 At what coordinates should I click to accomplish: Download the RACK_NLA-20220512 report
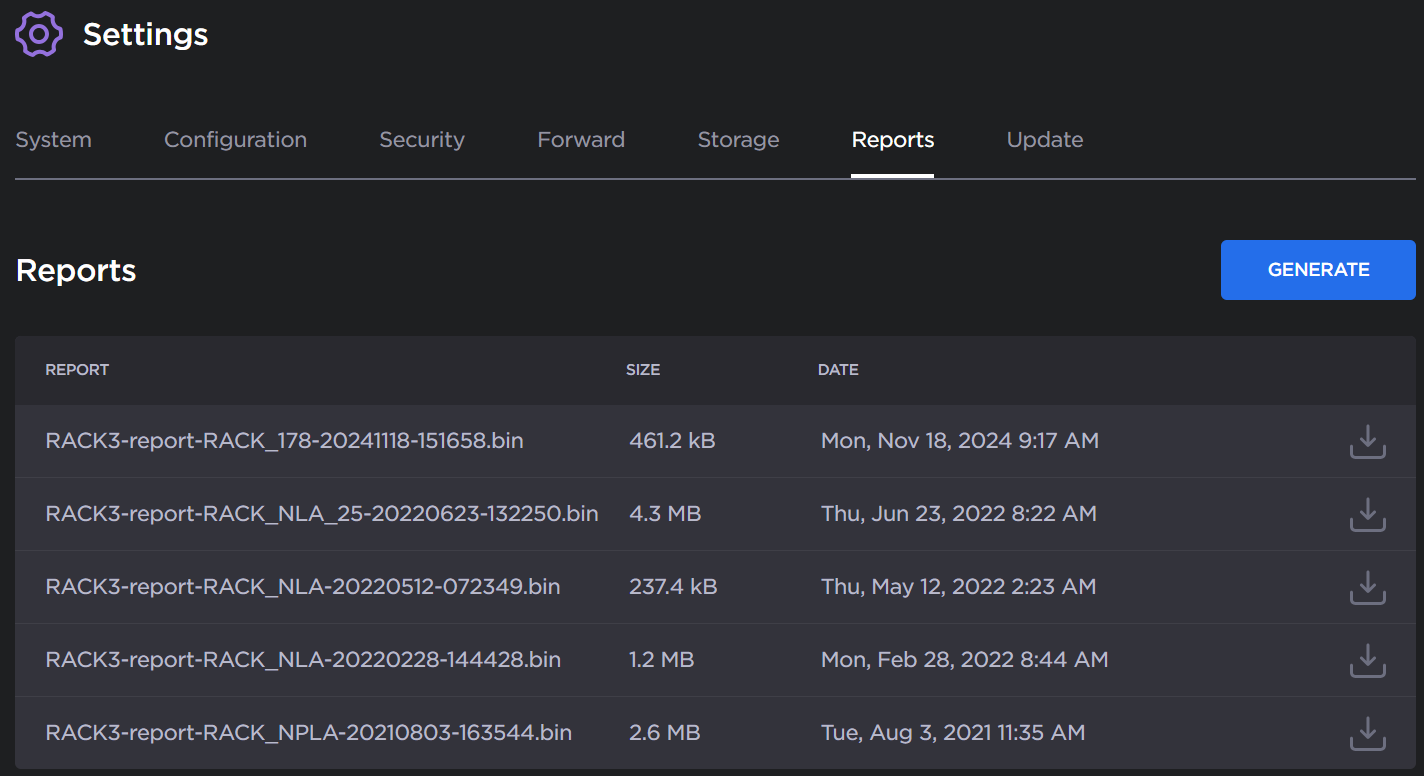click(1367, 587)
